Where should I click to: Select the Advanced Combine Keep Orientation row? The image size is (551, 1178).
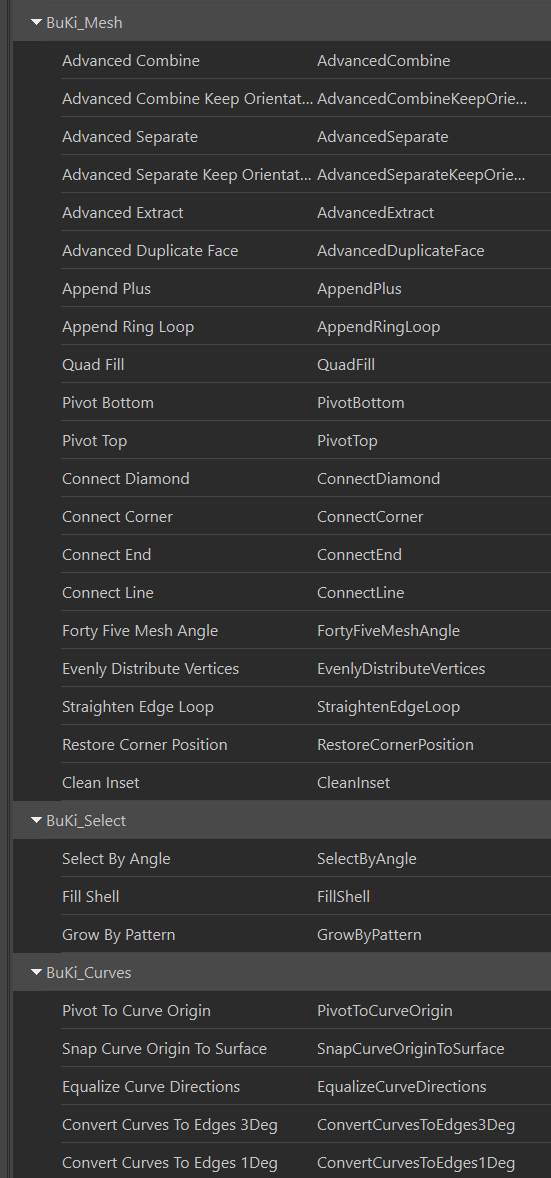pos(188,98)
